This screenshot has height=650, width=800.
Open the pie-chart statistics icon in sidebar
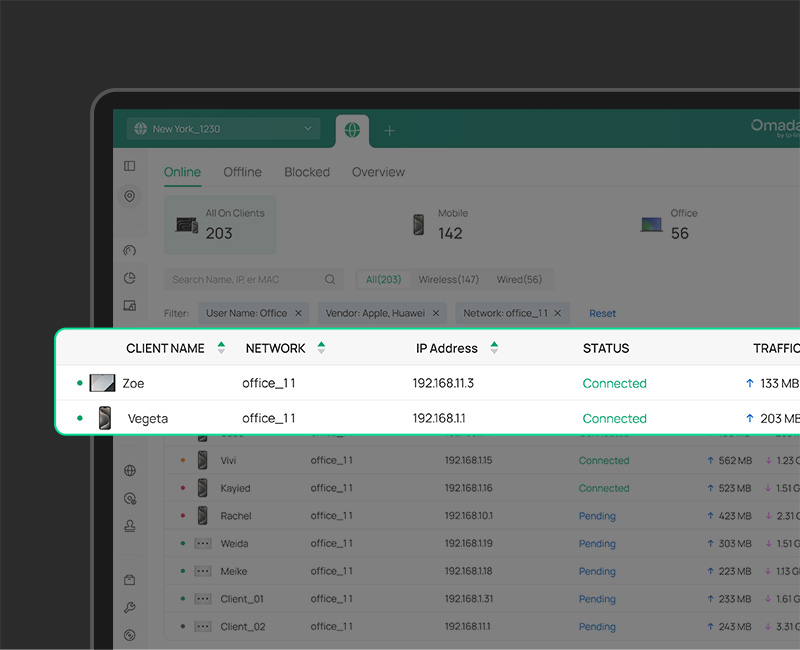click(130, 278)
